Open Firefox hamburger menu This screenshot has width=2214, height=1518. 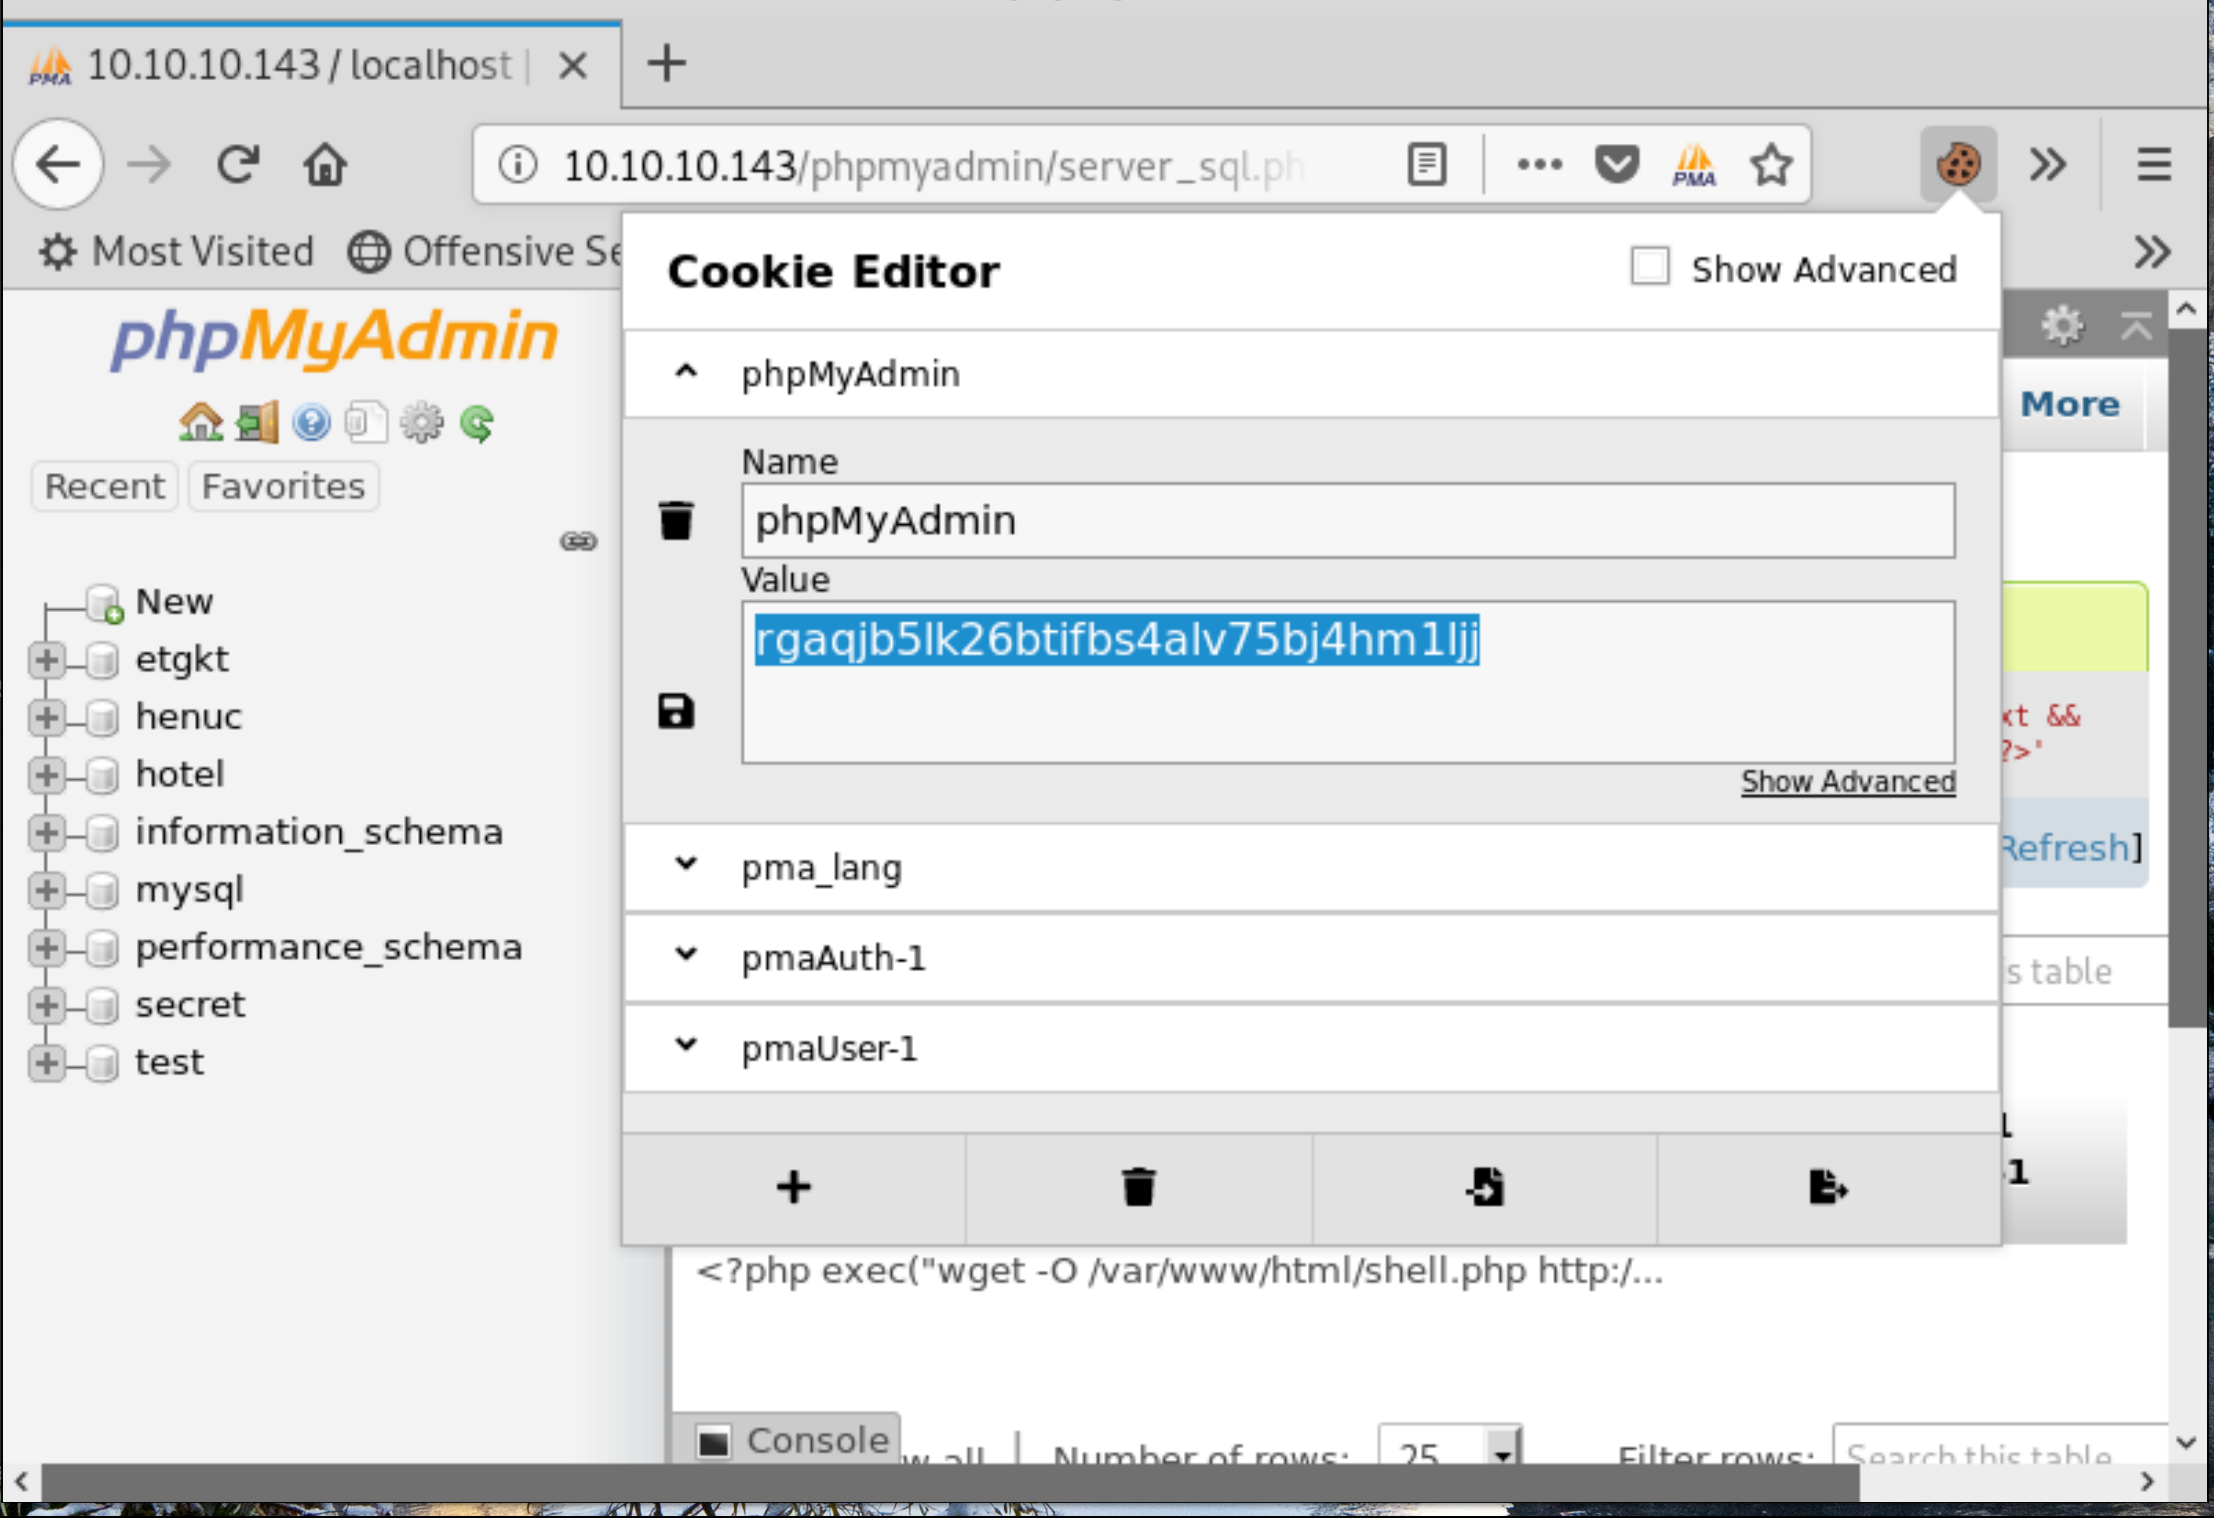[x=2153, y=164]
